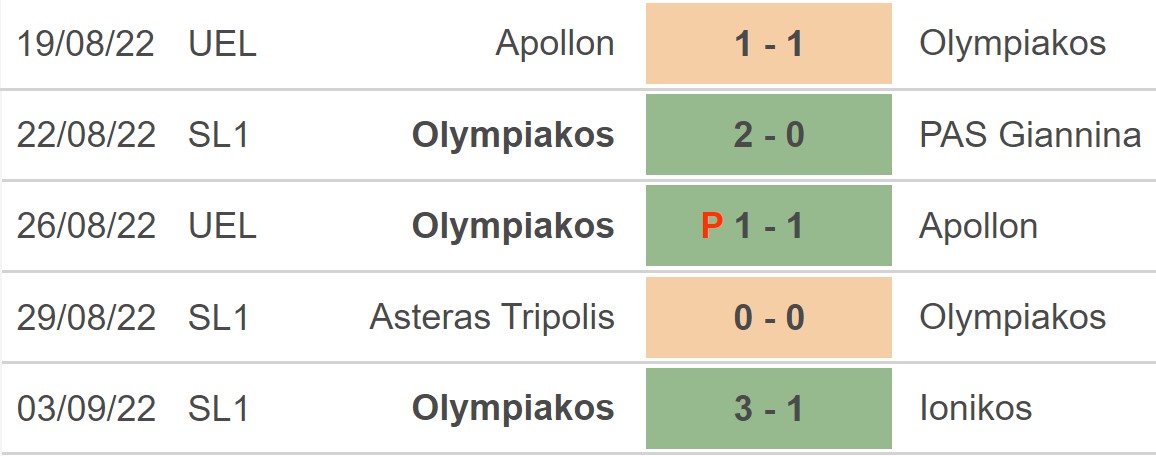Select the SL1 label on 22/08/22
Screen dimensions: 1156x456
[x=219, y=135]
